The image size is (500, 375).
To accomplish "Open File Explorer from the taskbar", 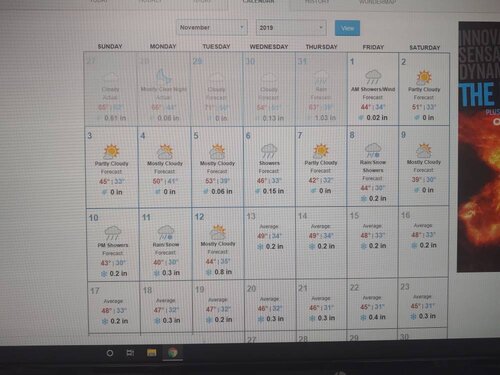I will [152, 353].
